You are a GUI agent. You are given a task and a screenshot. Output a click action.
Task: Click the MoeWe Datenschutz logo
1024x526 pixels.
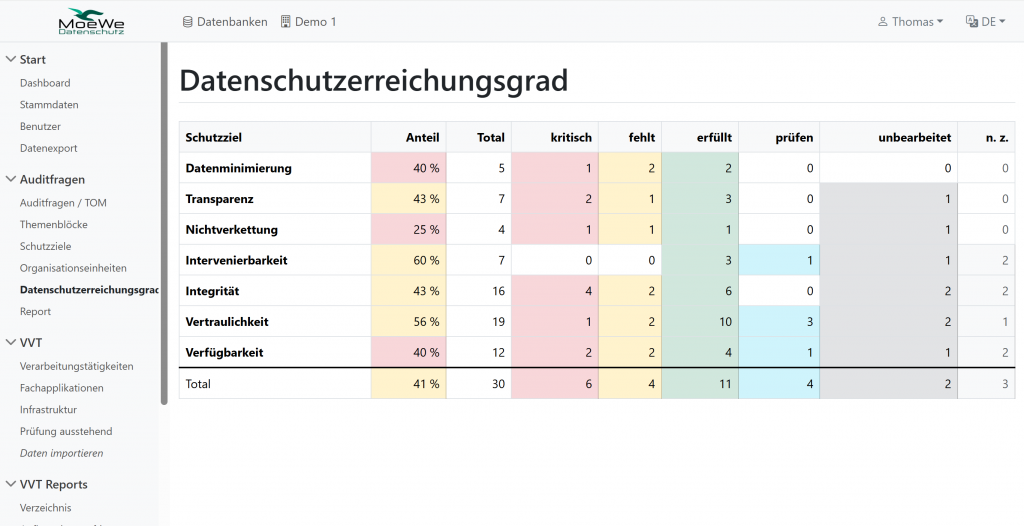point(90,21)
